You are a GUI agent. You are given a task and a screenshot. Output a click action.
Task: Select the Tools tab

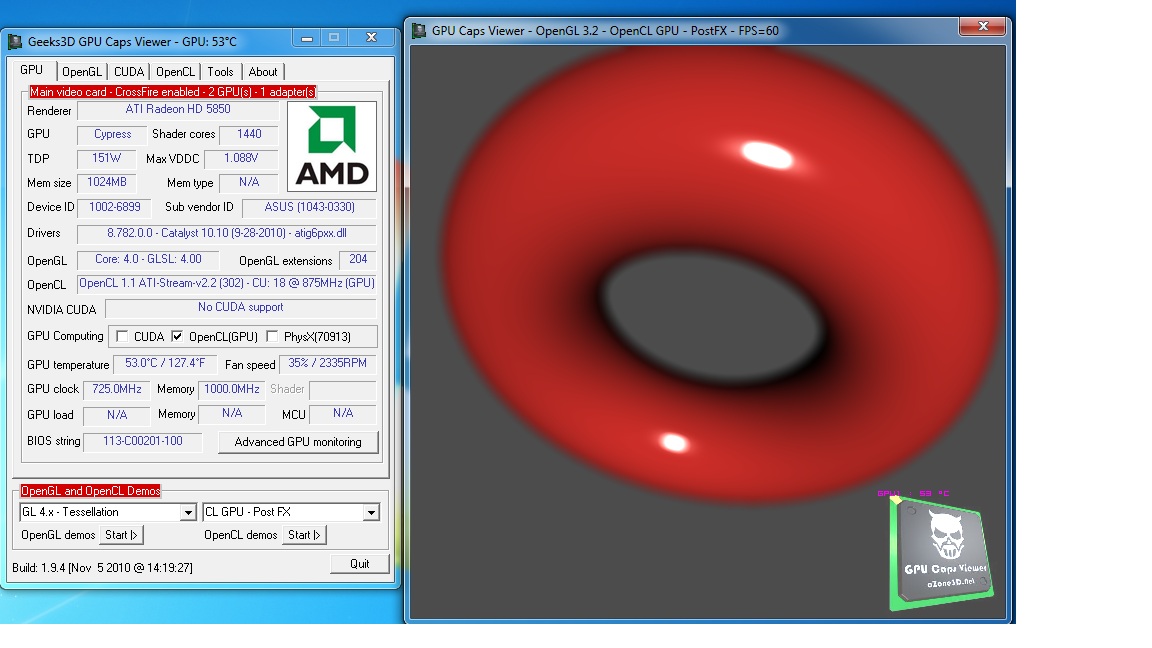click(220, 72)
